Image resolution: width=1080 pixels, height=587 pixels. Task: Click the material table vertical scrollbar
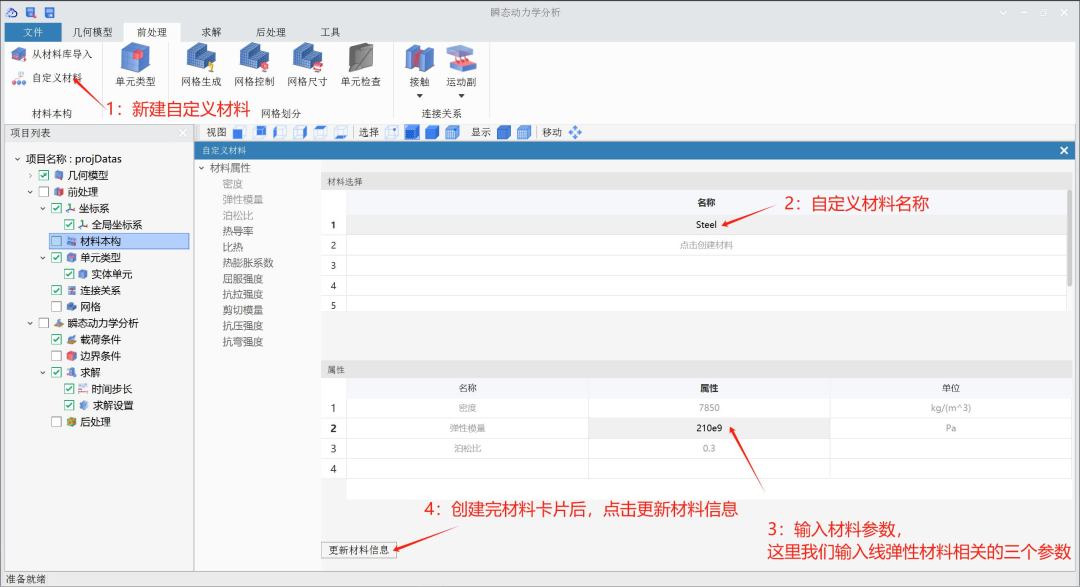[1069, 238]
